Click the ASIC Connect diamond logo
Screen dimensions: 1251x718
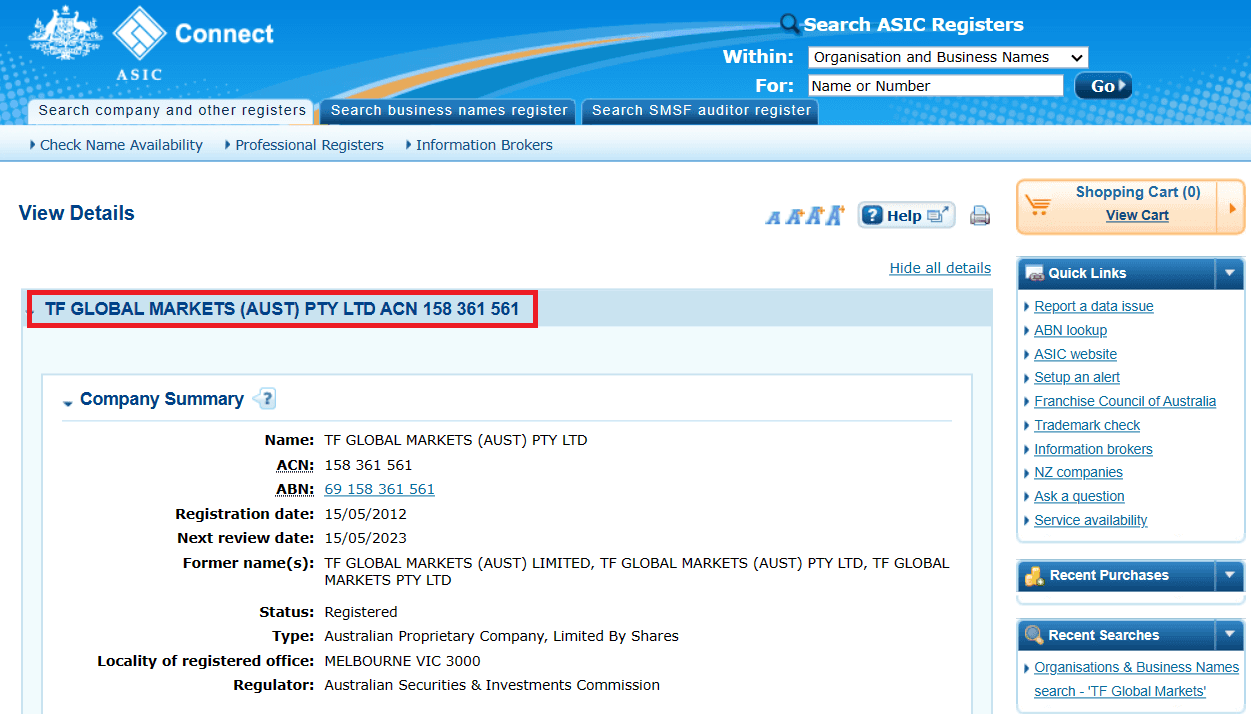[x=139, y=33]
